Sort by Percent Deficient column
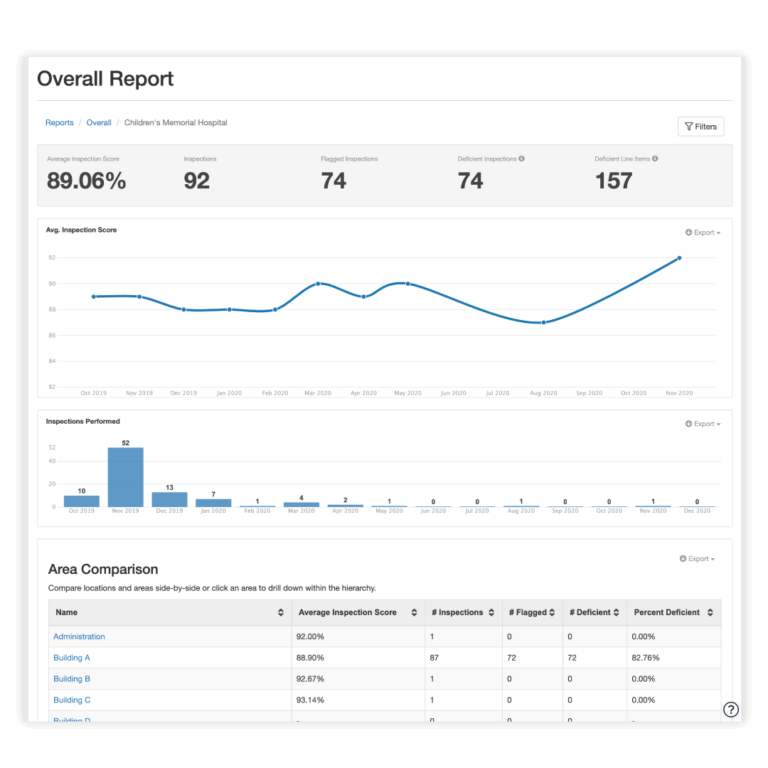 point(709,613)
